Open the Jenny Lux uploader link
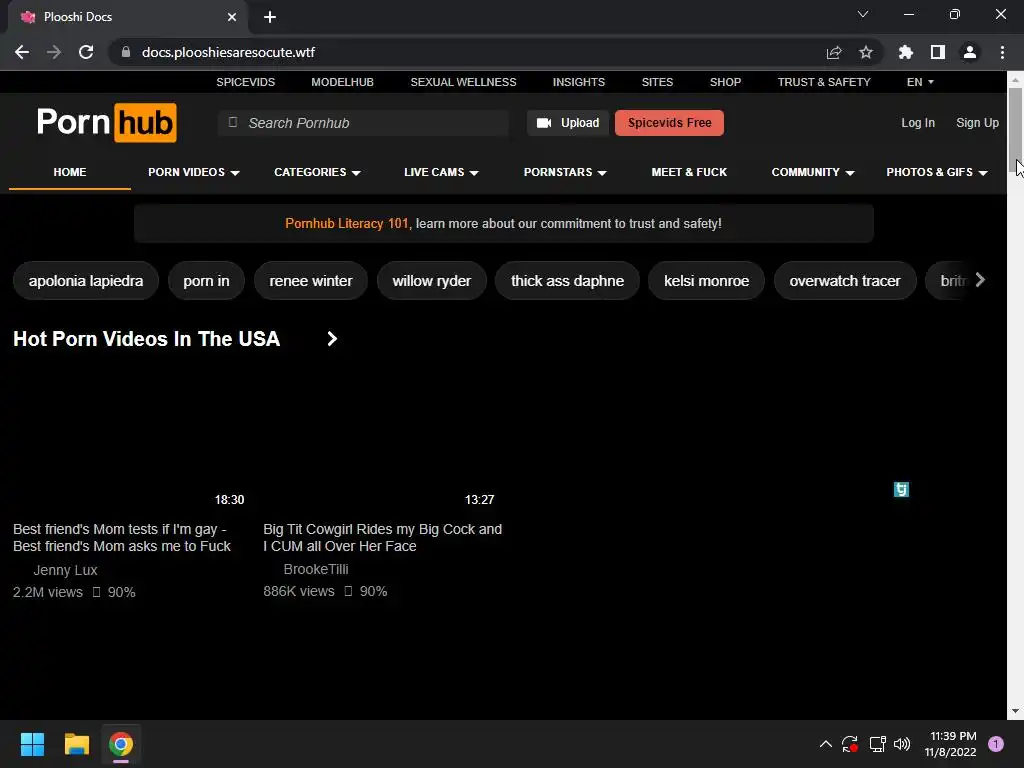 [x=65, y=570]
